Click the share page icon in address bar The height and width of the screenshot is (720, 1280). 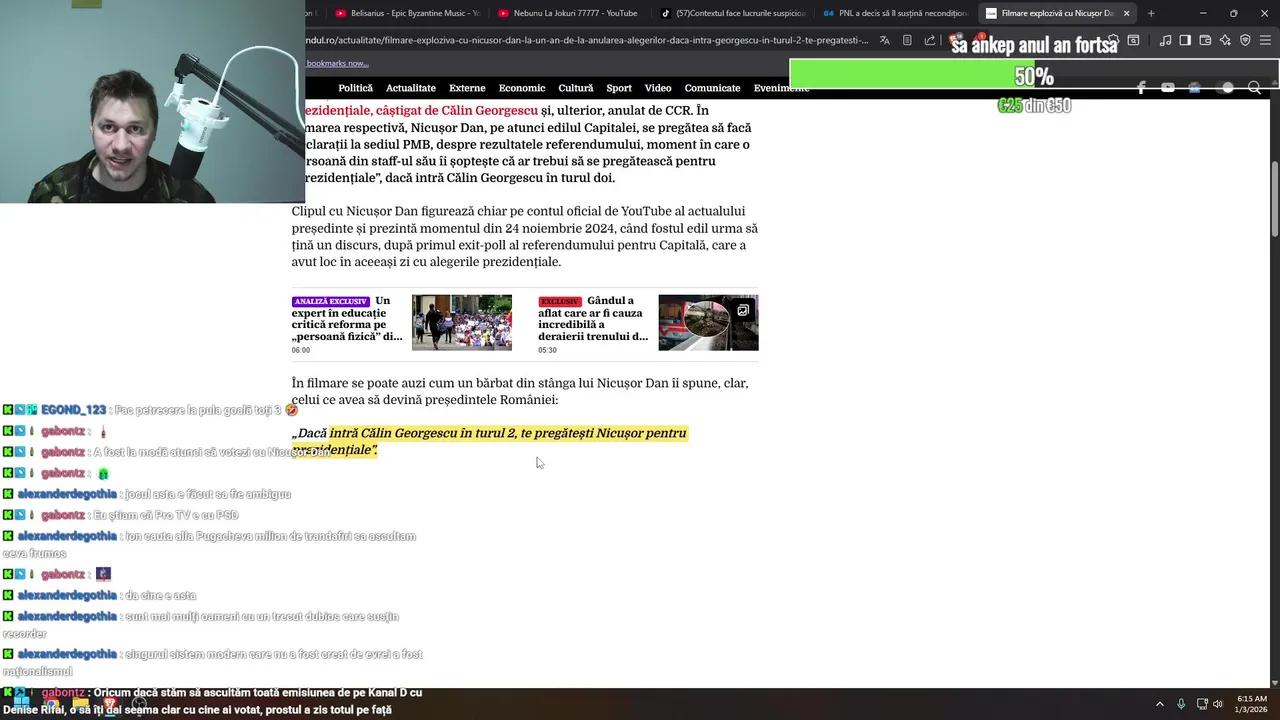point(930,41)
